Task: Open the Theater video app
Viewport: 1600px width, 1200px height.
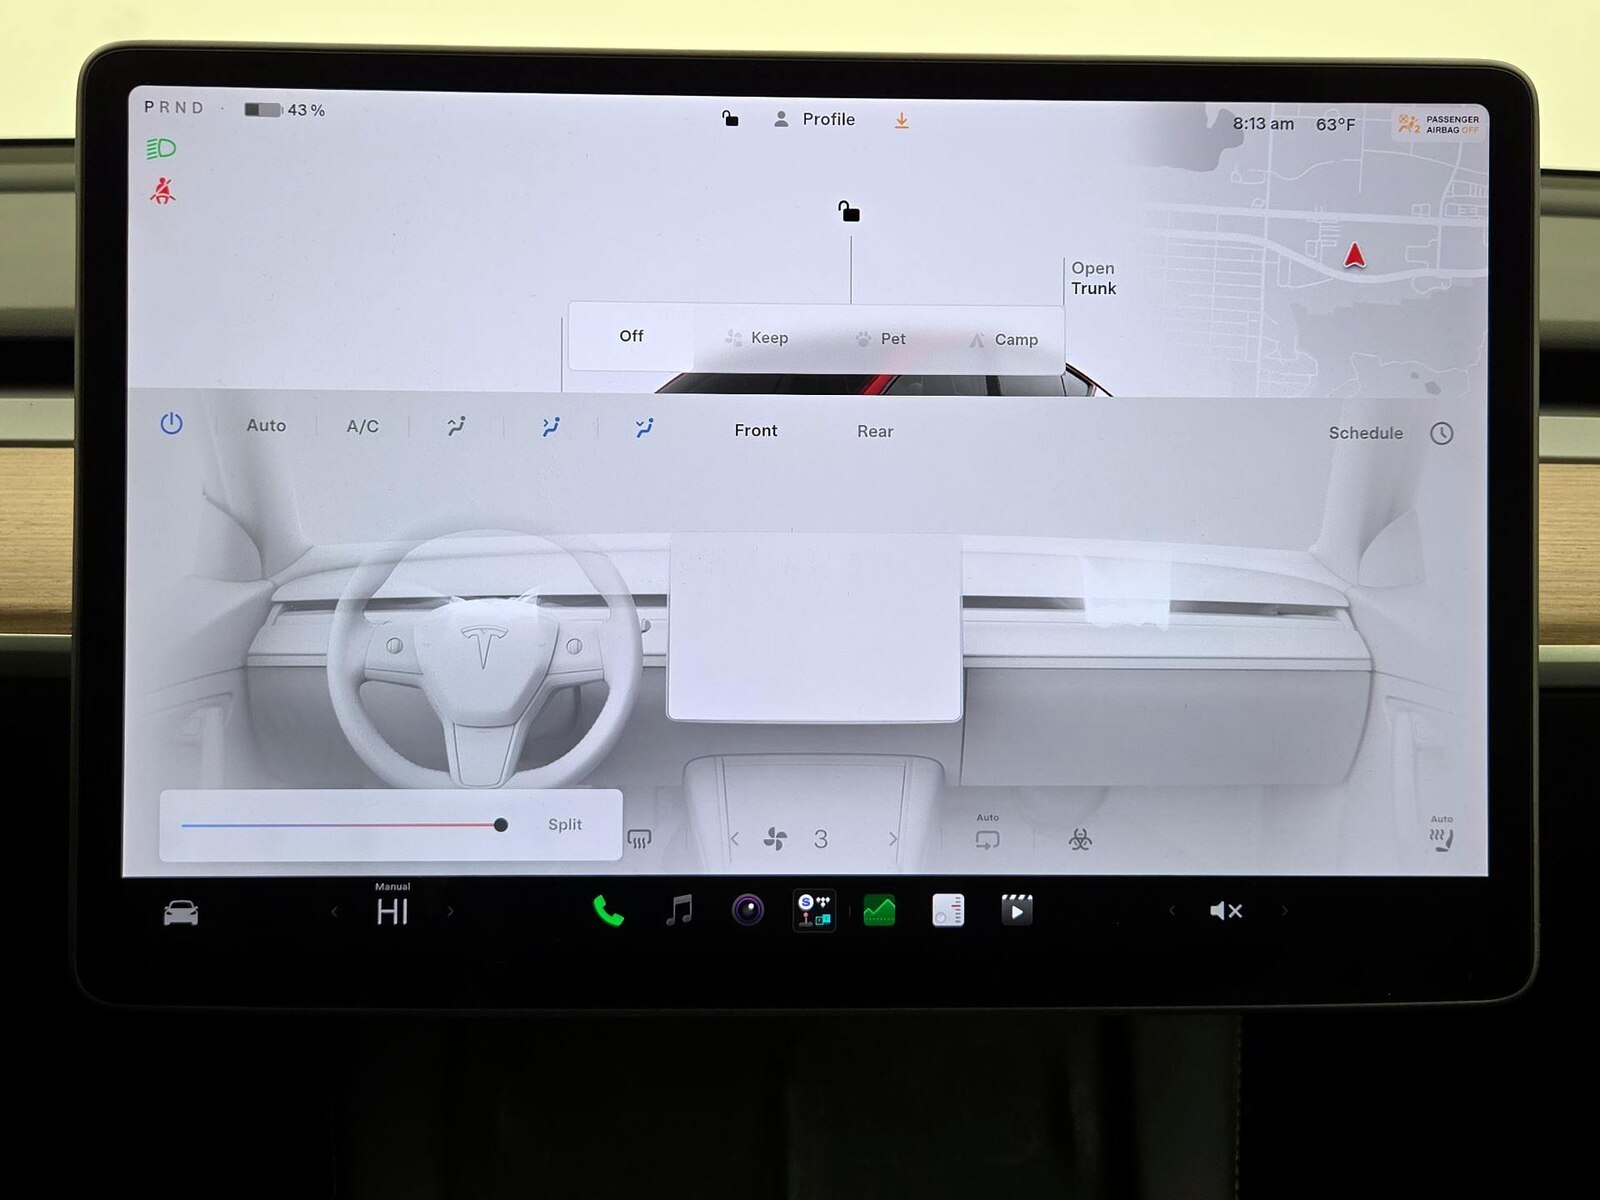Action: (x=1017, y=910)
